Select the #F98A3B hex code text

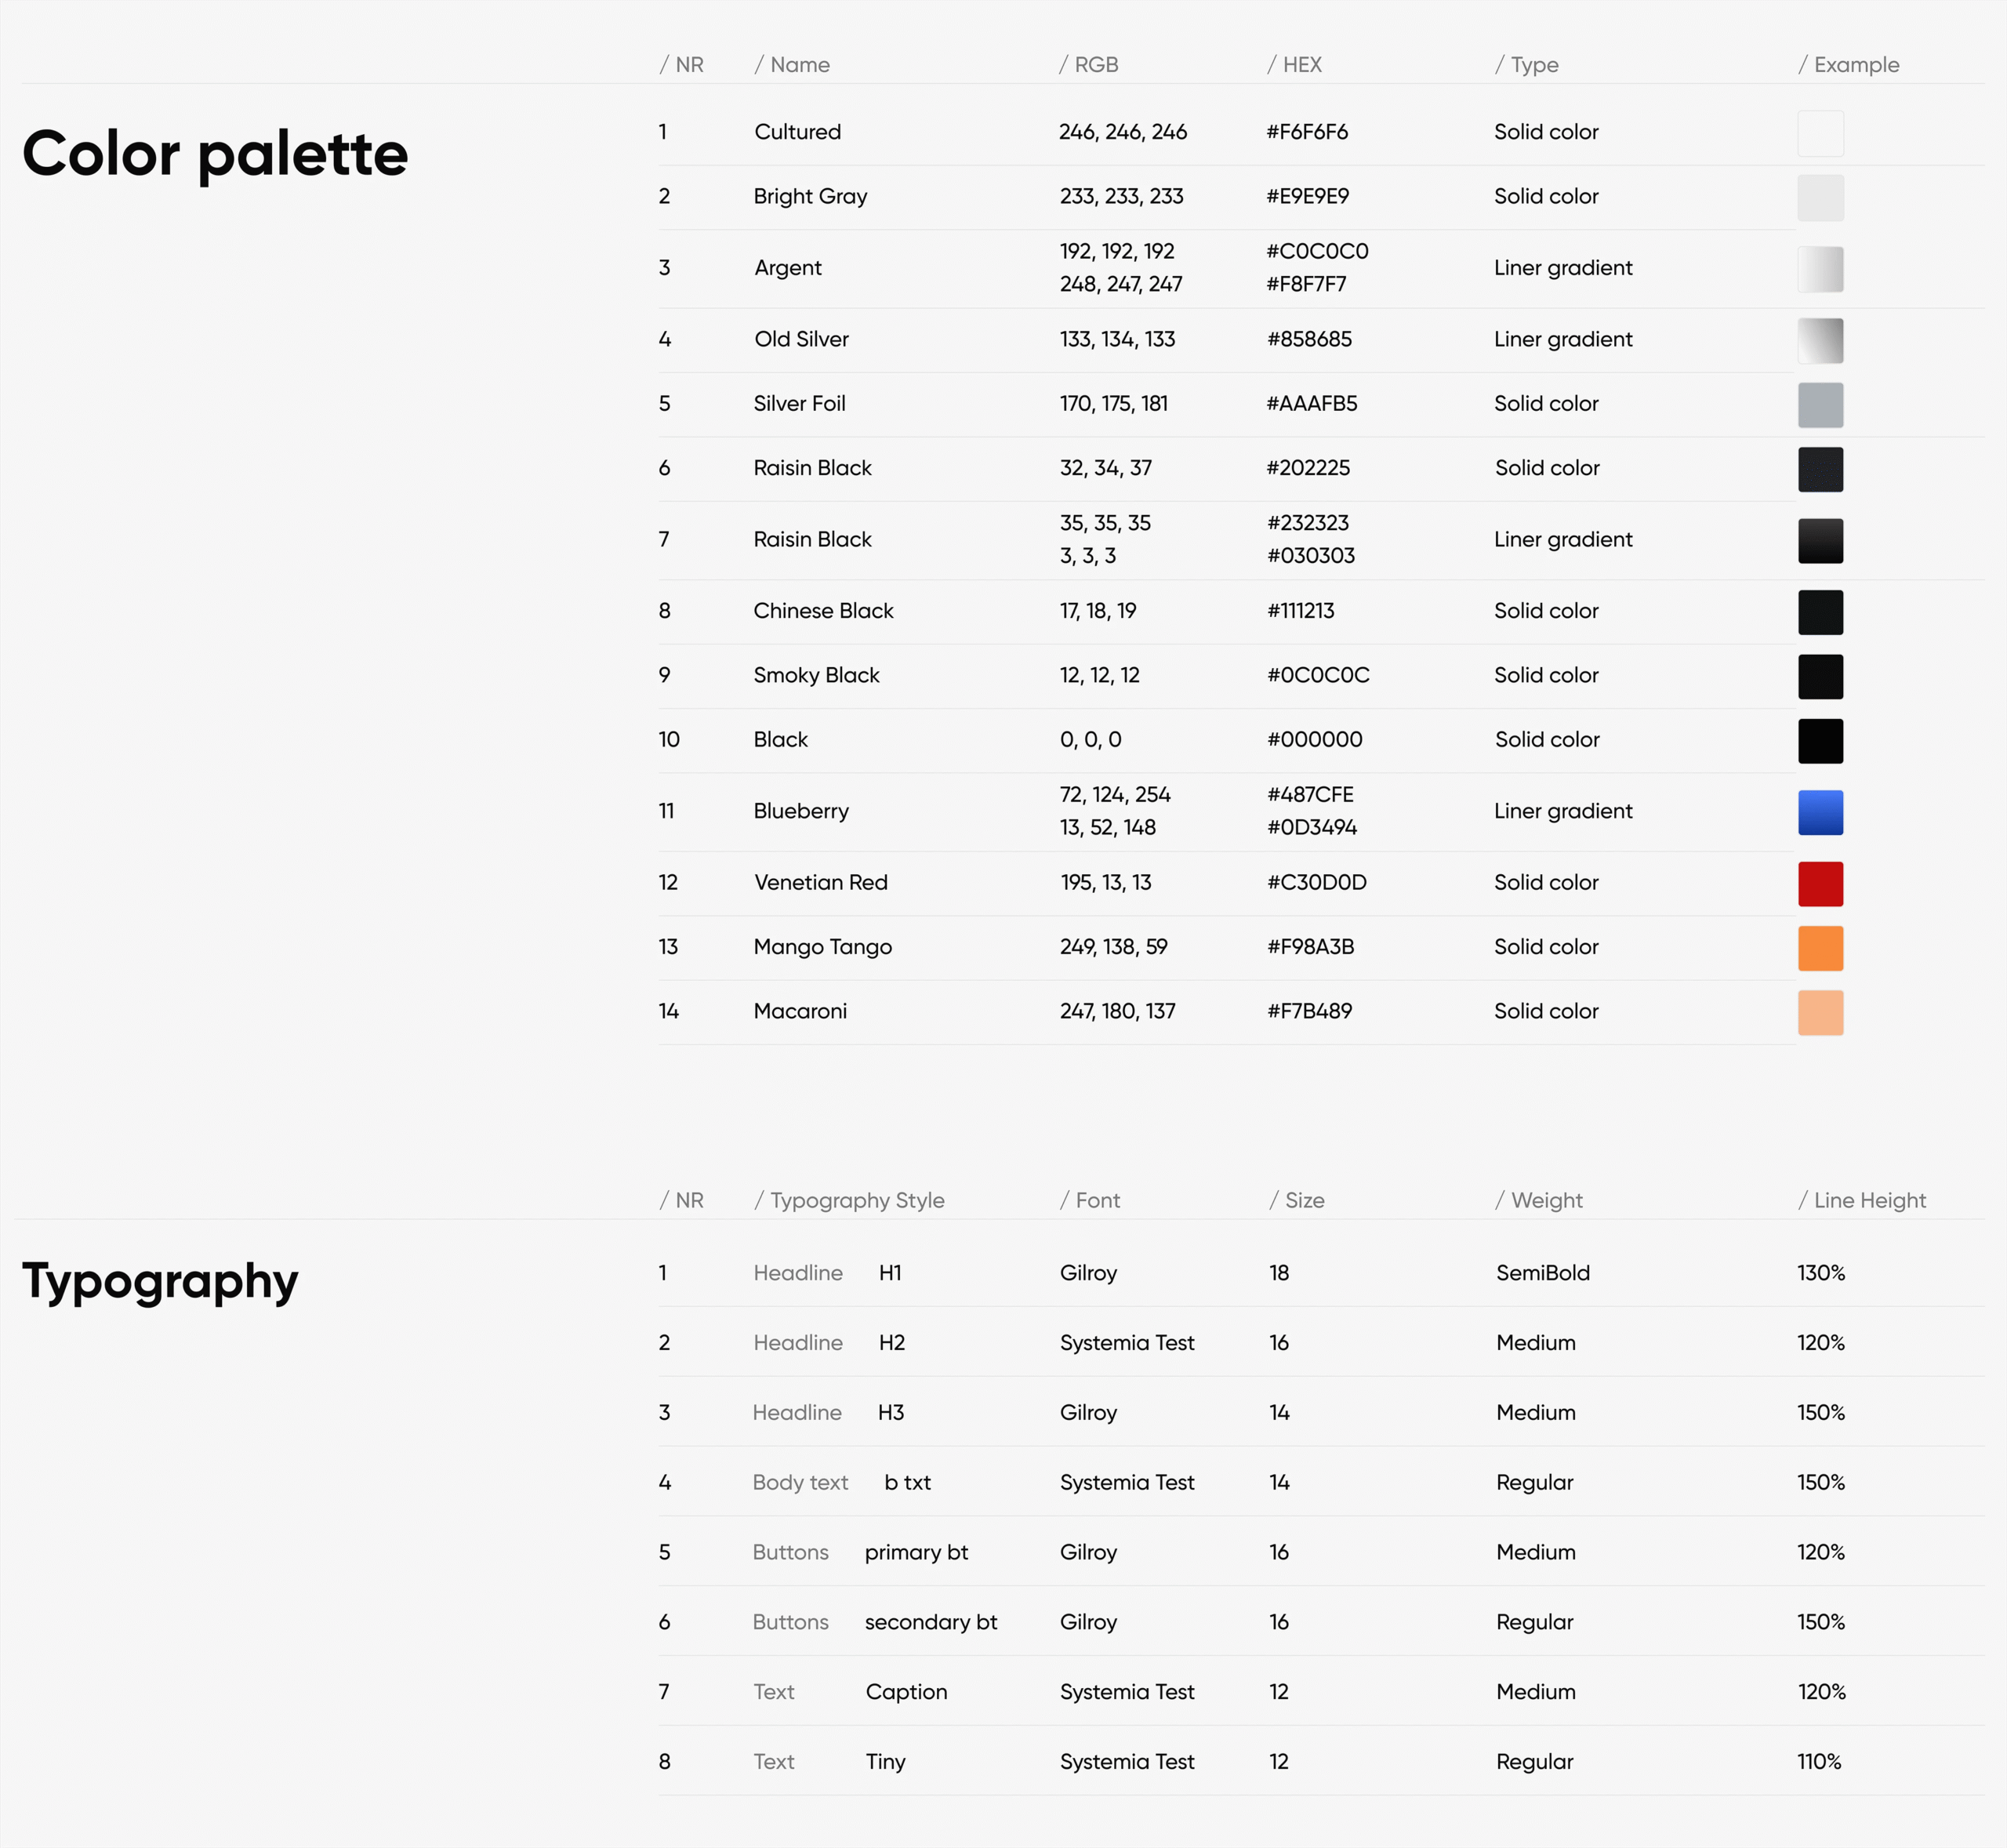(x=1310, y=947)
